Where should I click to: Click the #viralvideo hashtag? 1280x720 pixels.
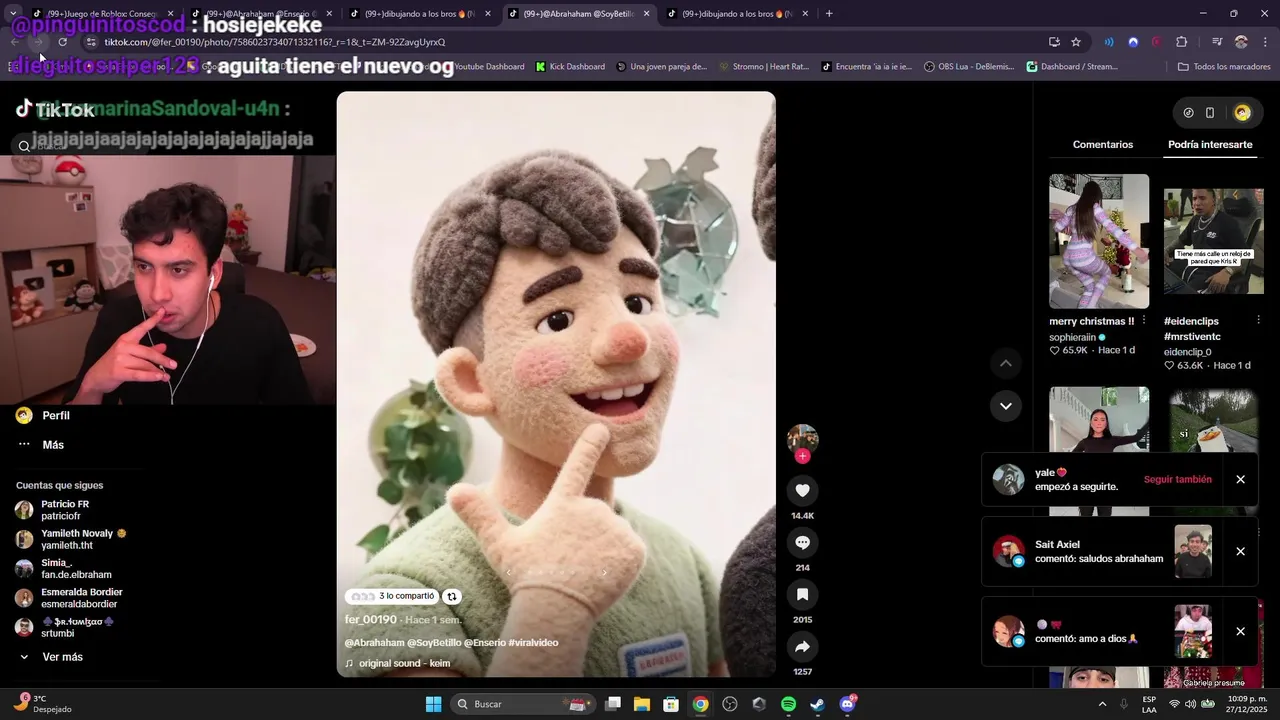point(533,643)
